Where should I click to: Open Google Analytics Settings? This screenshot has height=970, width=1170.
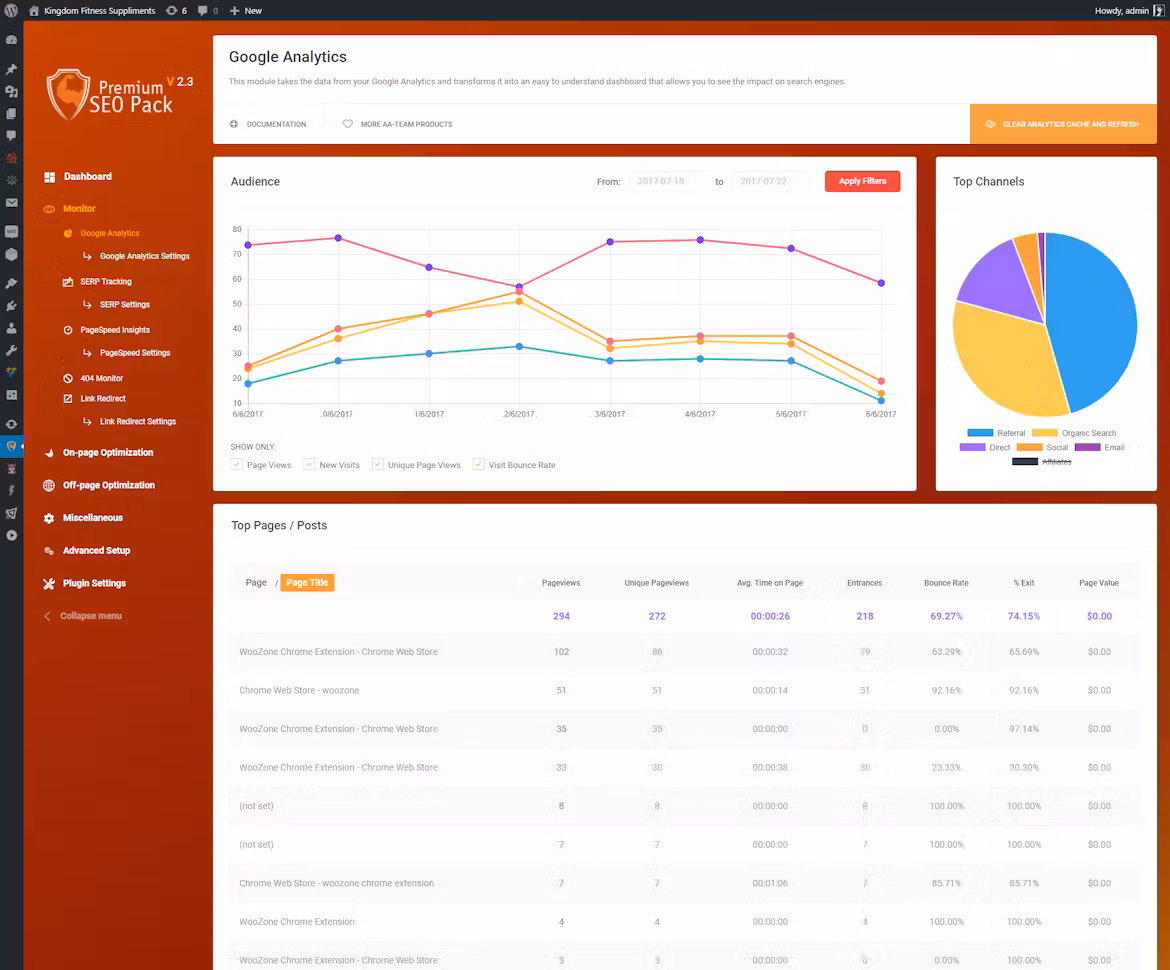tap(145, 257)
